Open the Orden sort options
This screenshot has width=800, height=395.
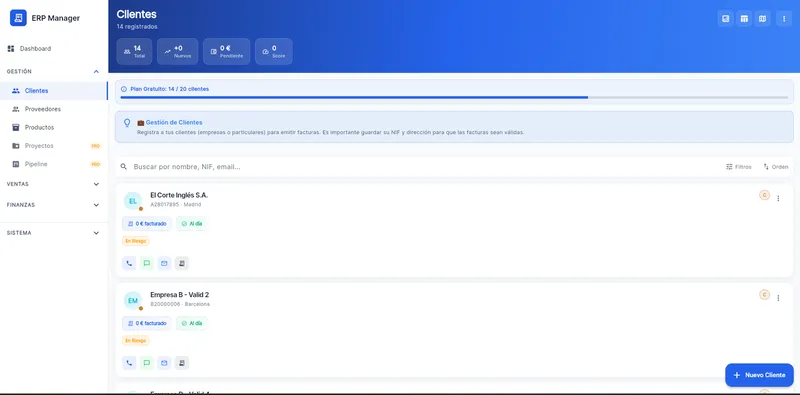tap(776, 167)
